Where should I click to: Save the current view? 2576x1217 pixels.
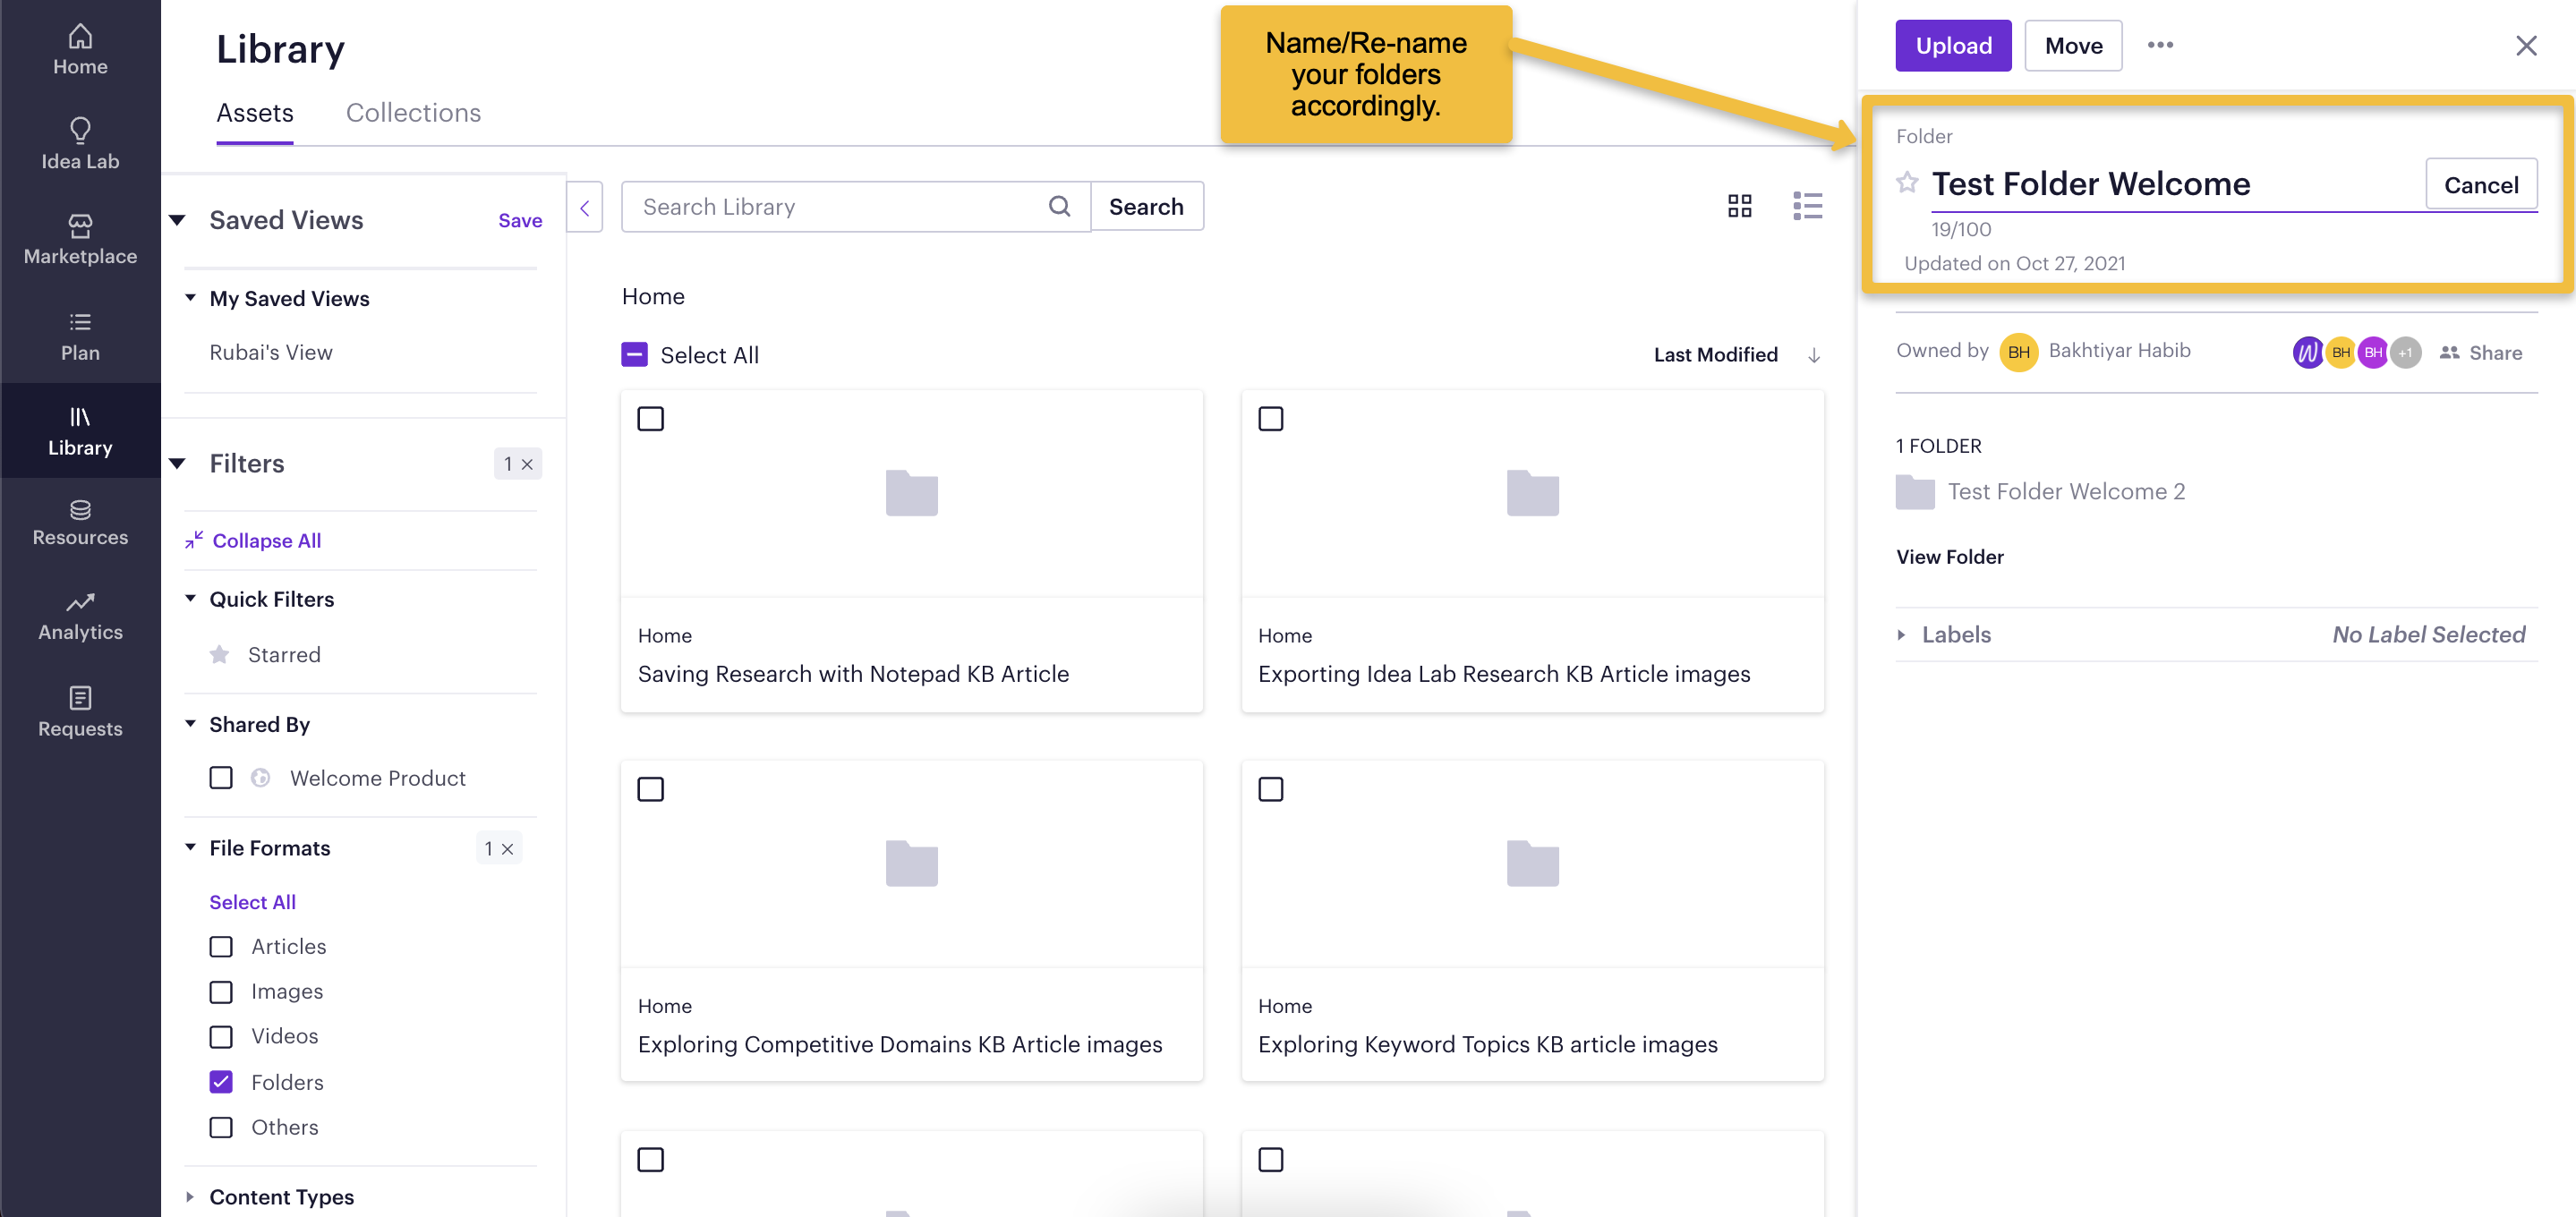tap(520, 221)
